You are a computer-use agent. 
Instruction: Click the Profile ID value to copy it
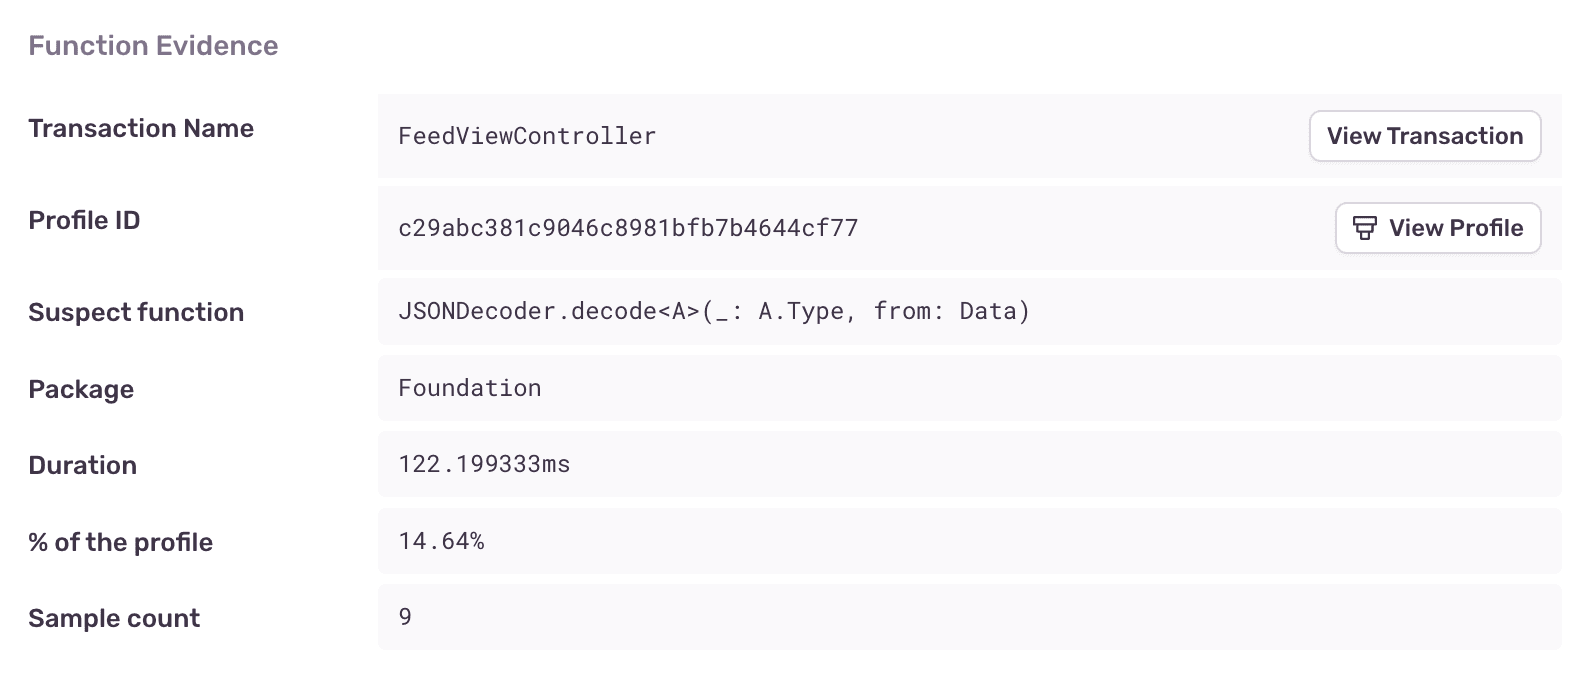(x=628, y=228)
